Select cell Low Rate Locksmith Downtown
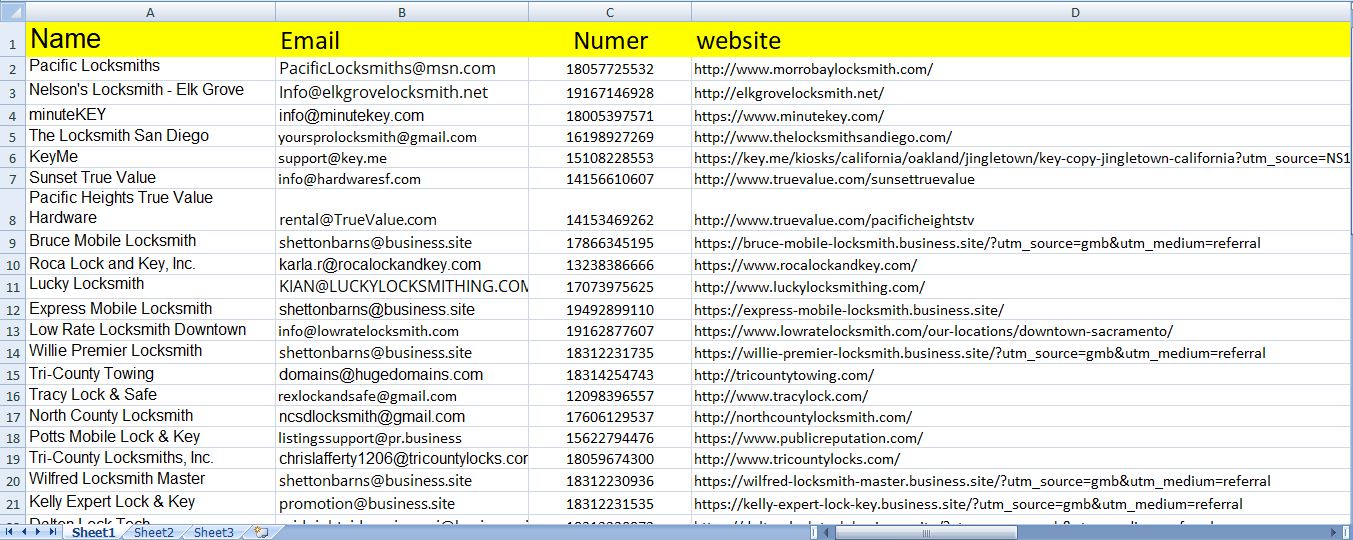Image resolution: width=1353 pixels, height=540 pixels. [x=150, y=331]
